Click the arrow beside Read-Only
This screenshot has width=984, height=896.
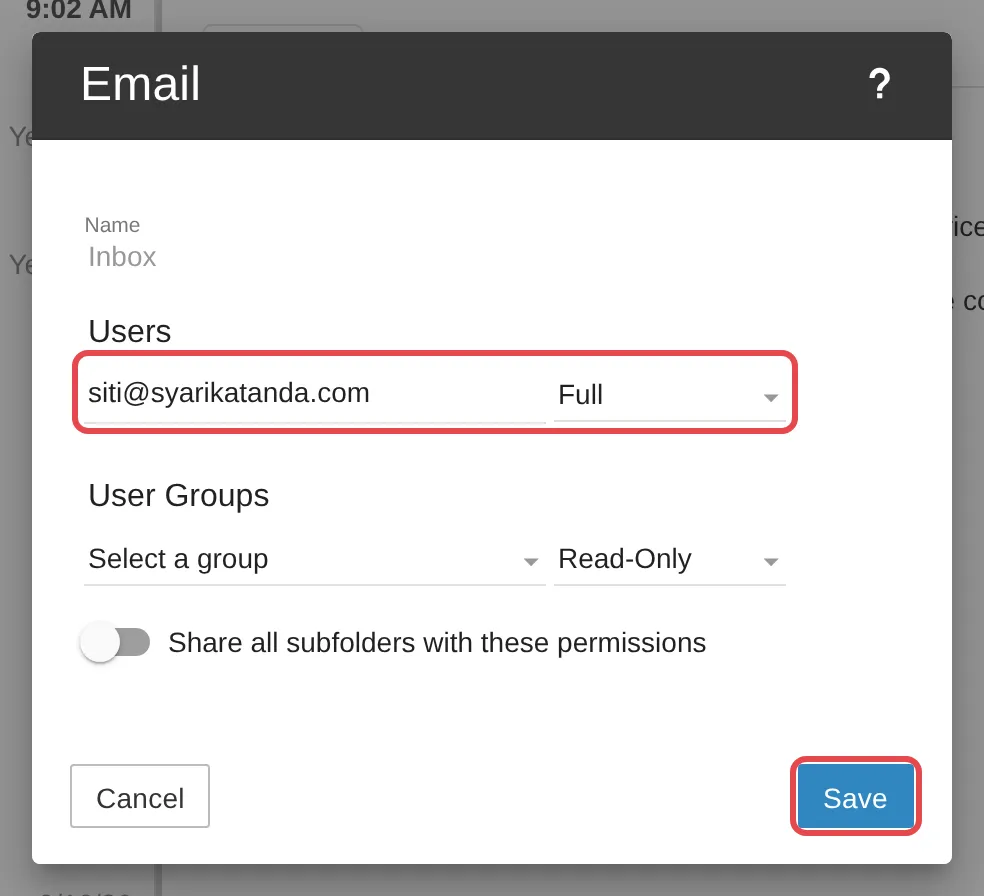tap(771, 562)
